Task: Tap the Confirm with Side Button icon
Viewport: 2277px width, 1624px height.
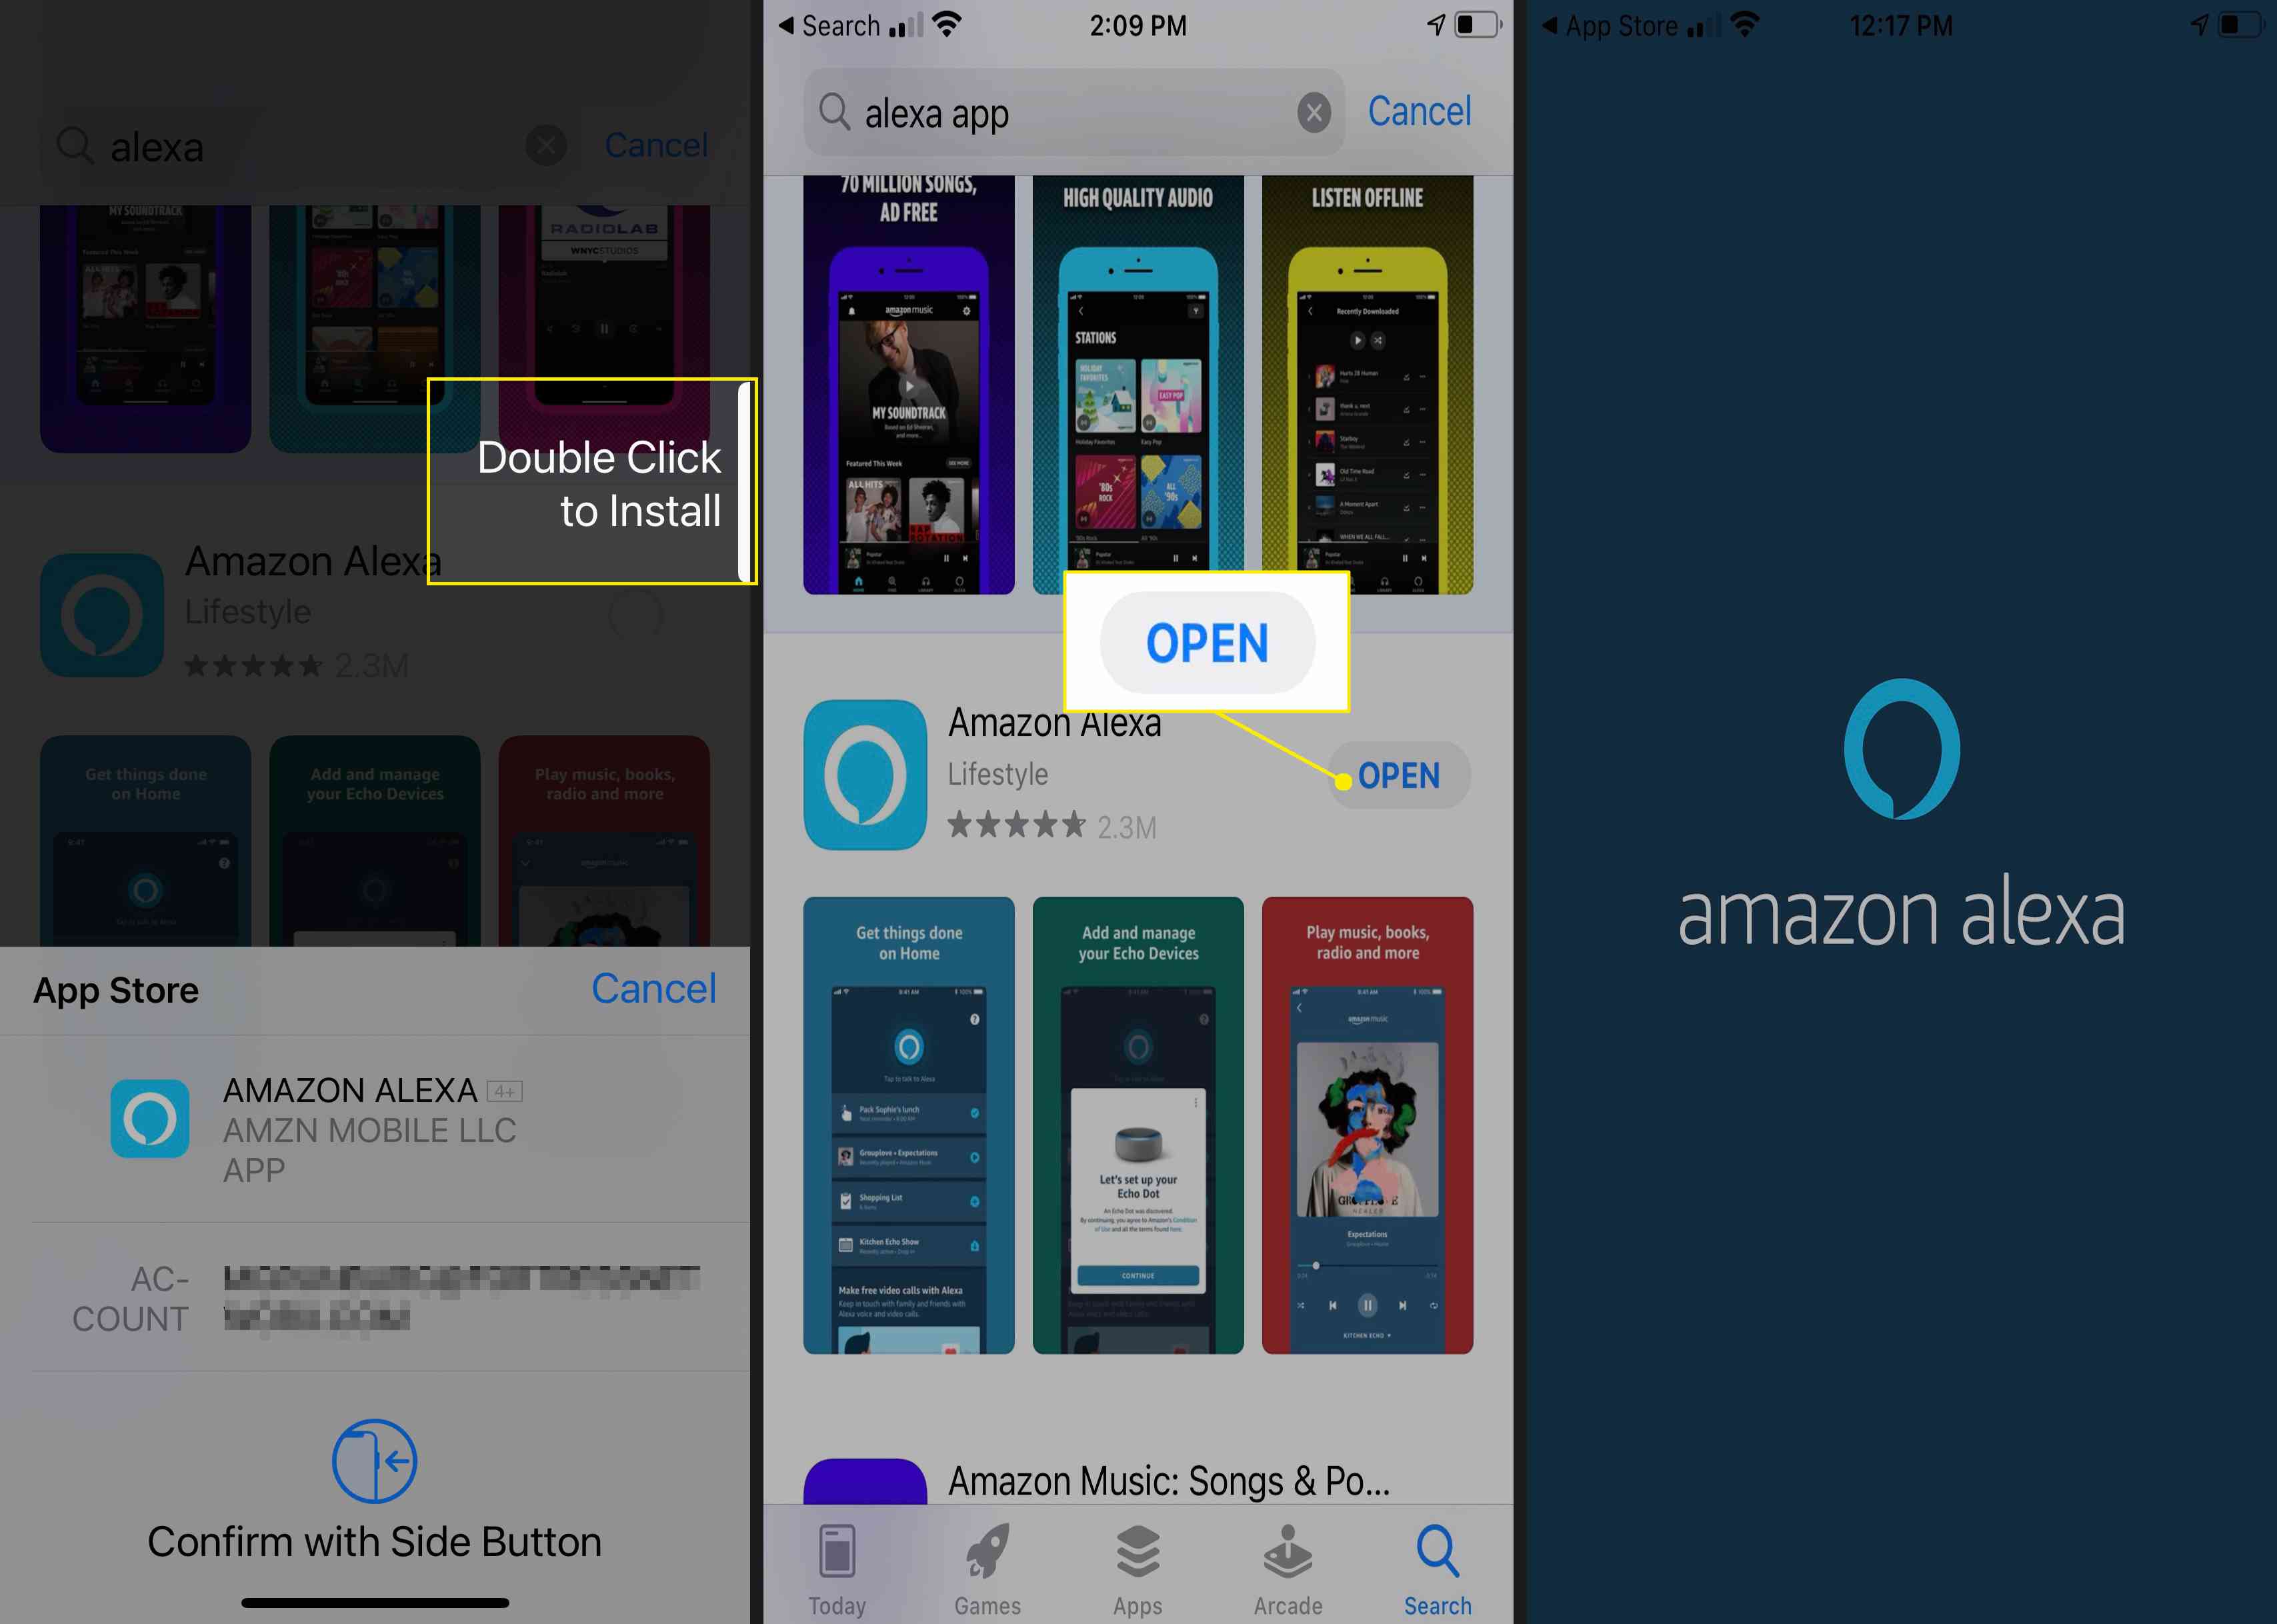Action: 379,1459
